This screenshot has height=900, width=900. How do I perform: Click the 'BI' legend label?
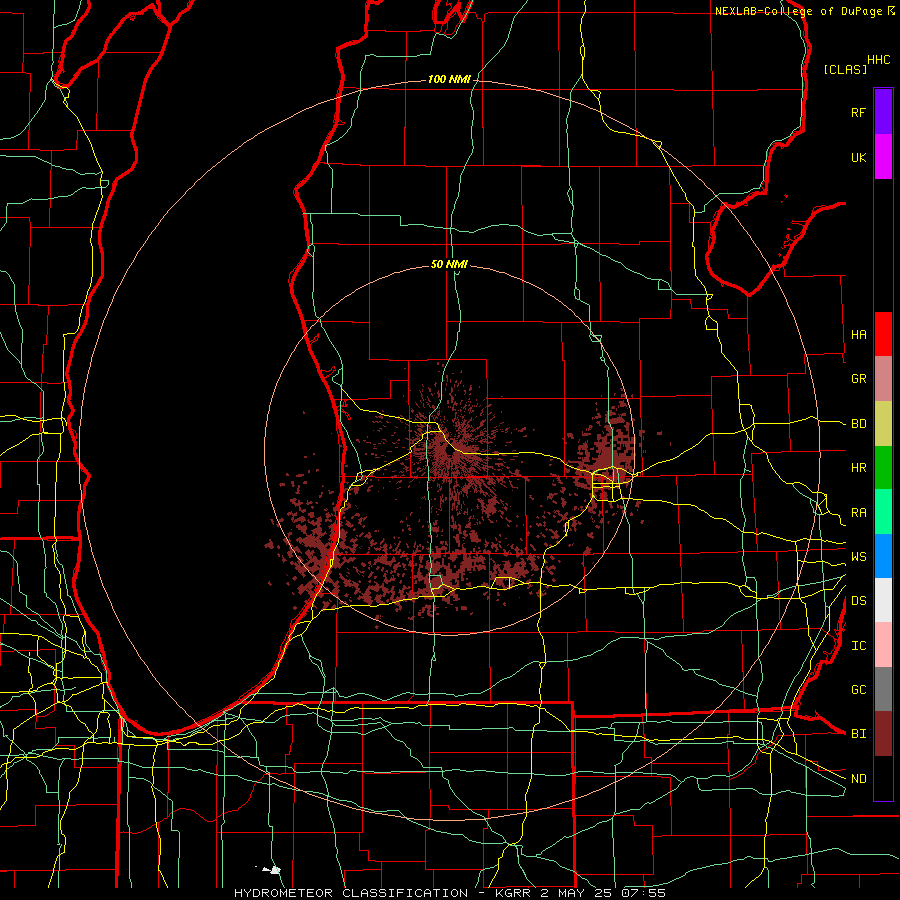(x=859, y=734)
